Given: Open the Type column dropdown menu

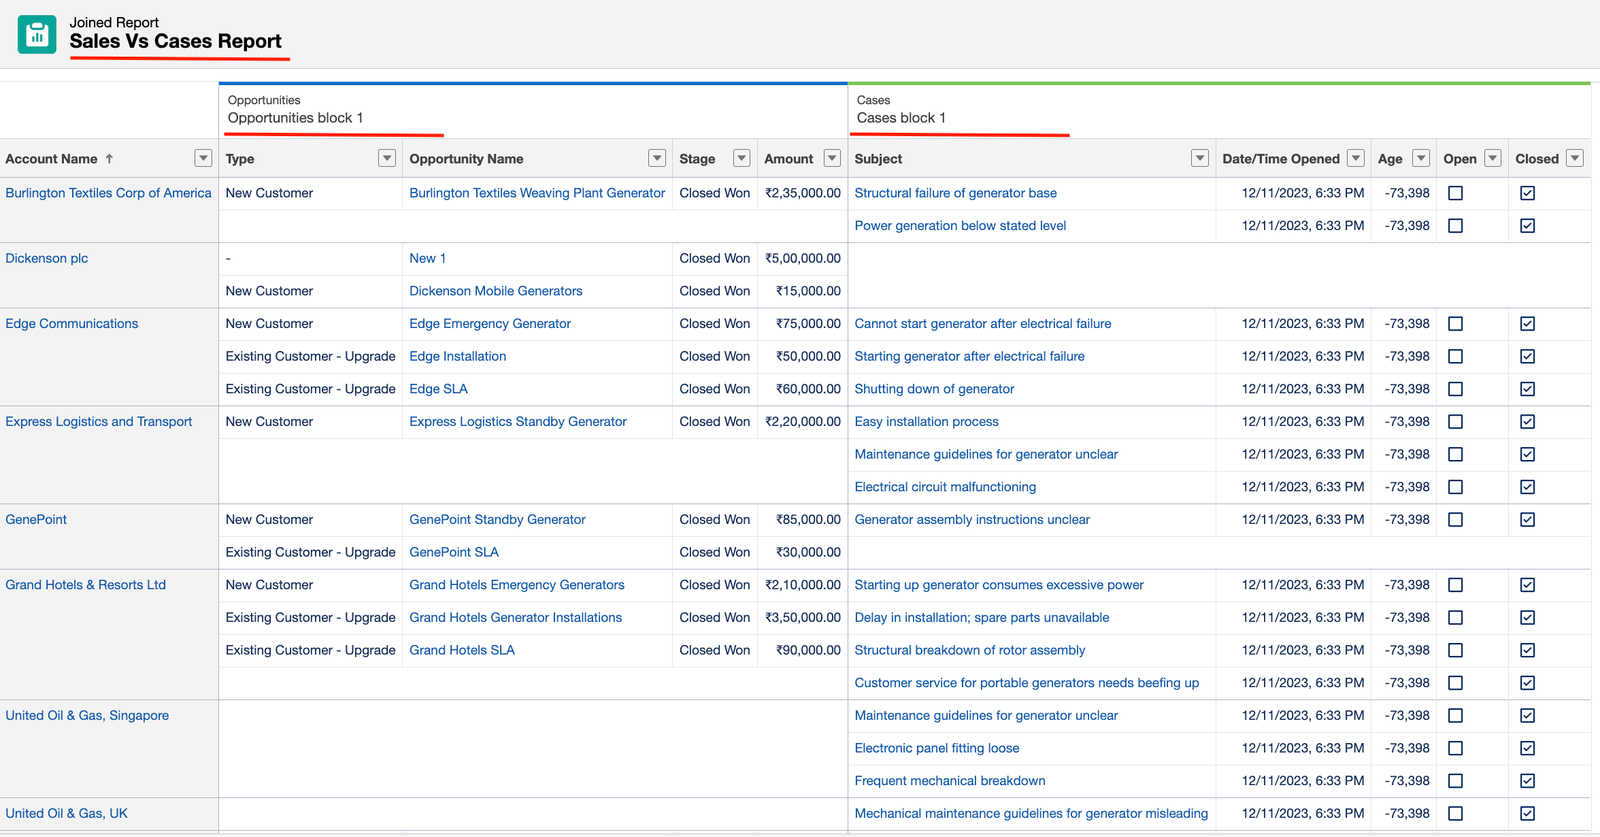Looking at the screenshot, I should tap(387, 158).
